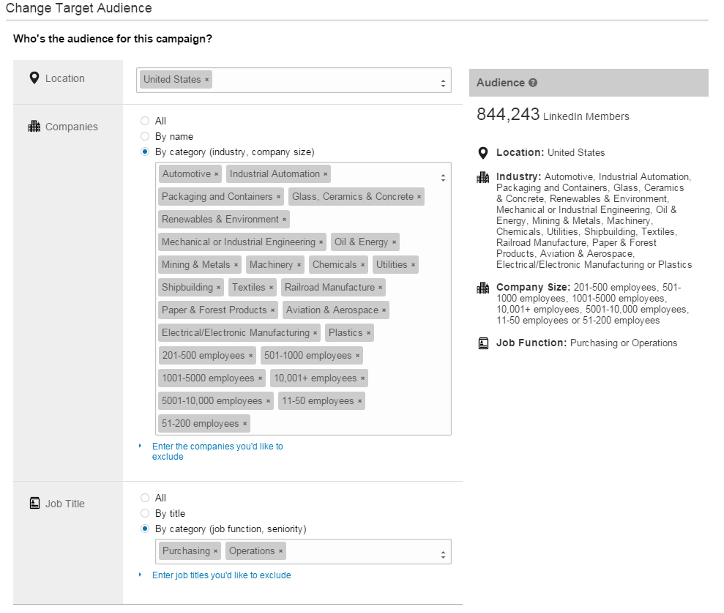724x613 pixels.
Task: Delete the Purchasing job function tag
Action: point(216,551)
